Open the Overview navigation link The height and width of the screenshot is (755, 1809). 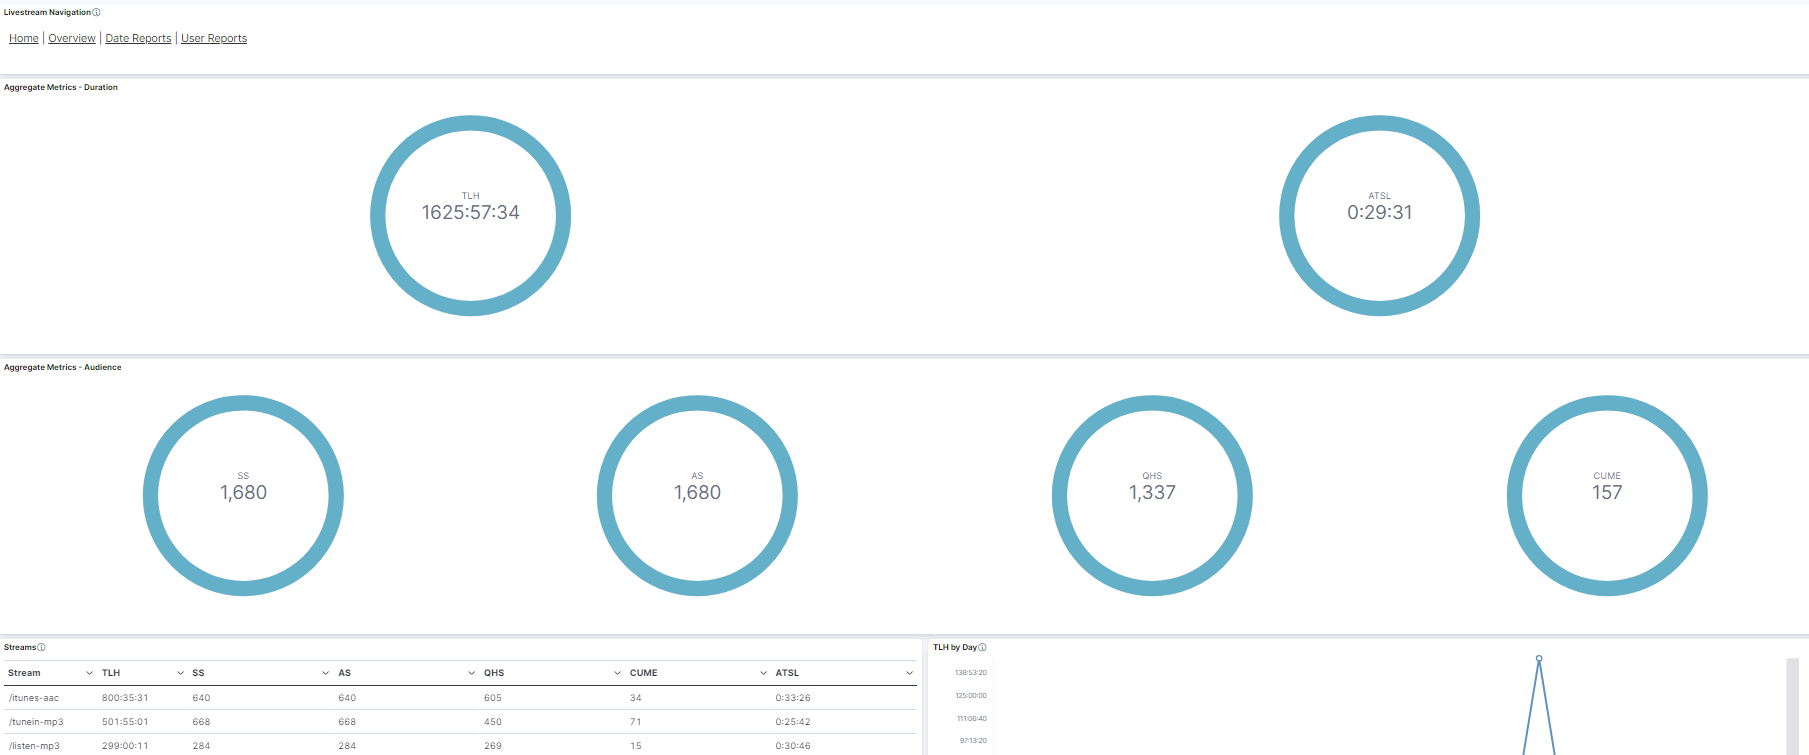point(72,39)
